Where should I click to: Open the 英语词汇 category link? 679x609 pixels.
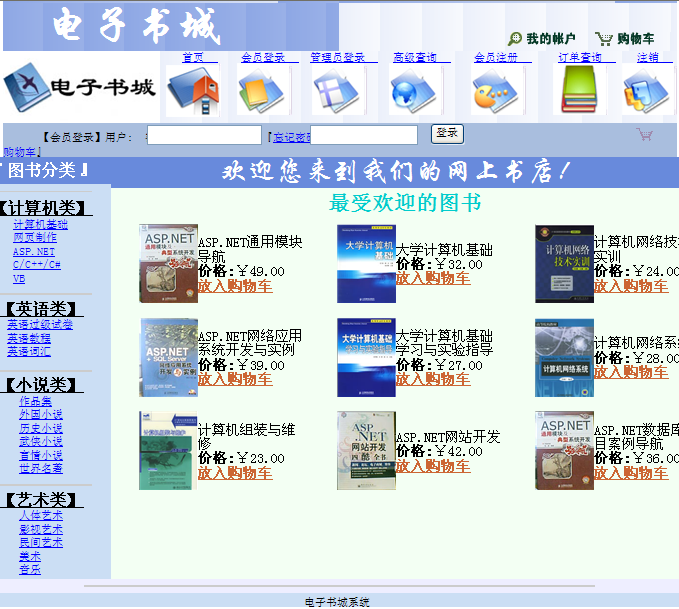click(x=29, y=351)
